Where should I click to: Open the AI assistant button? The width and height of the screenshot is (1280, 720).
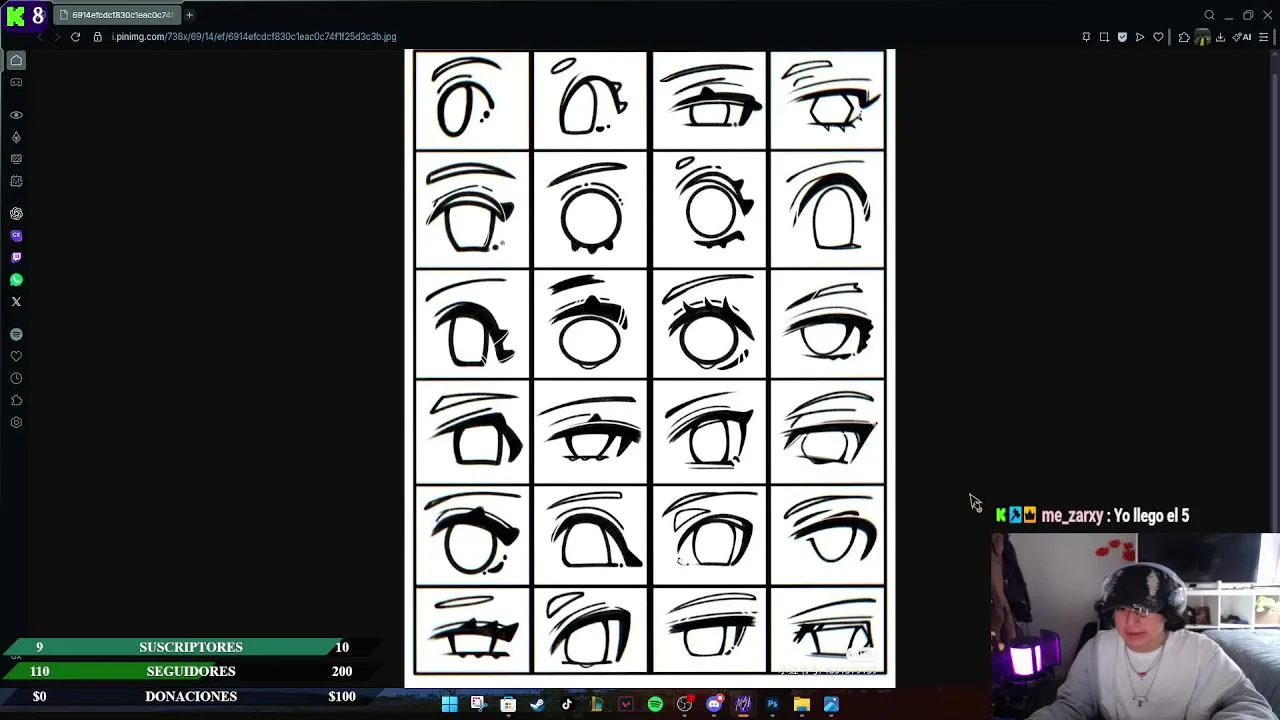pos(1242,37)
